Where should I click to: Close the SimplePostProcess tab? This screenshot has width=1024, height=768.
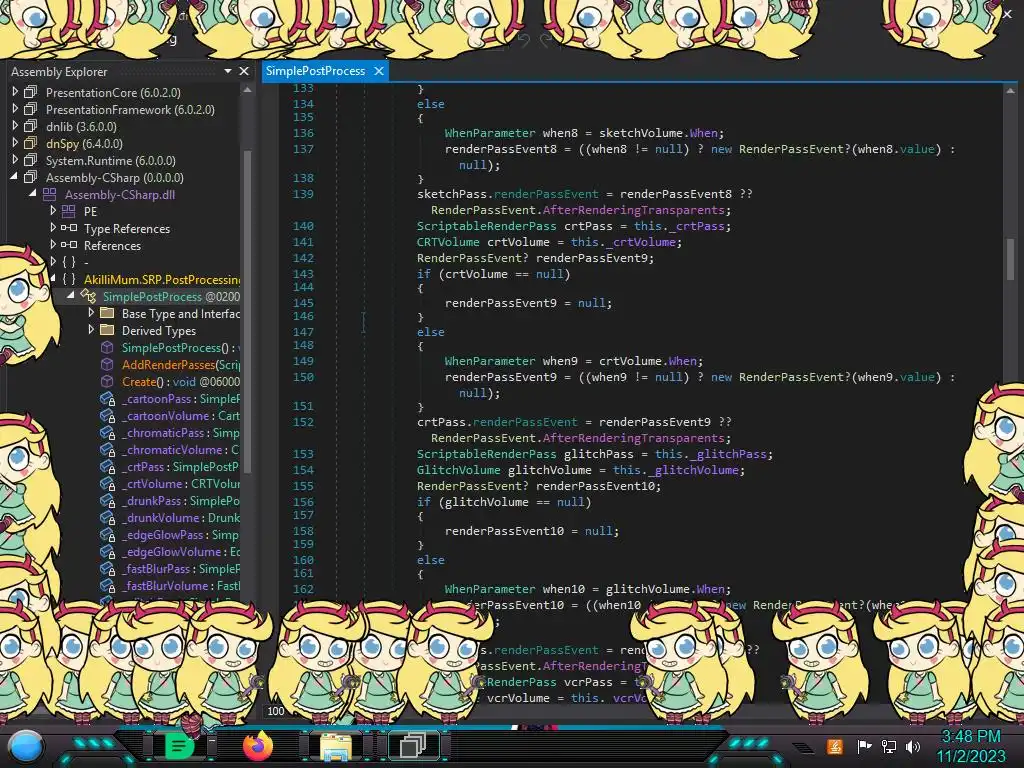(x=379, y=71)
